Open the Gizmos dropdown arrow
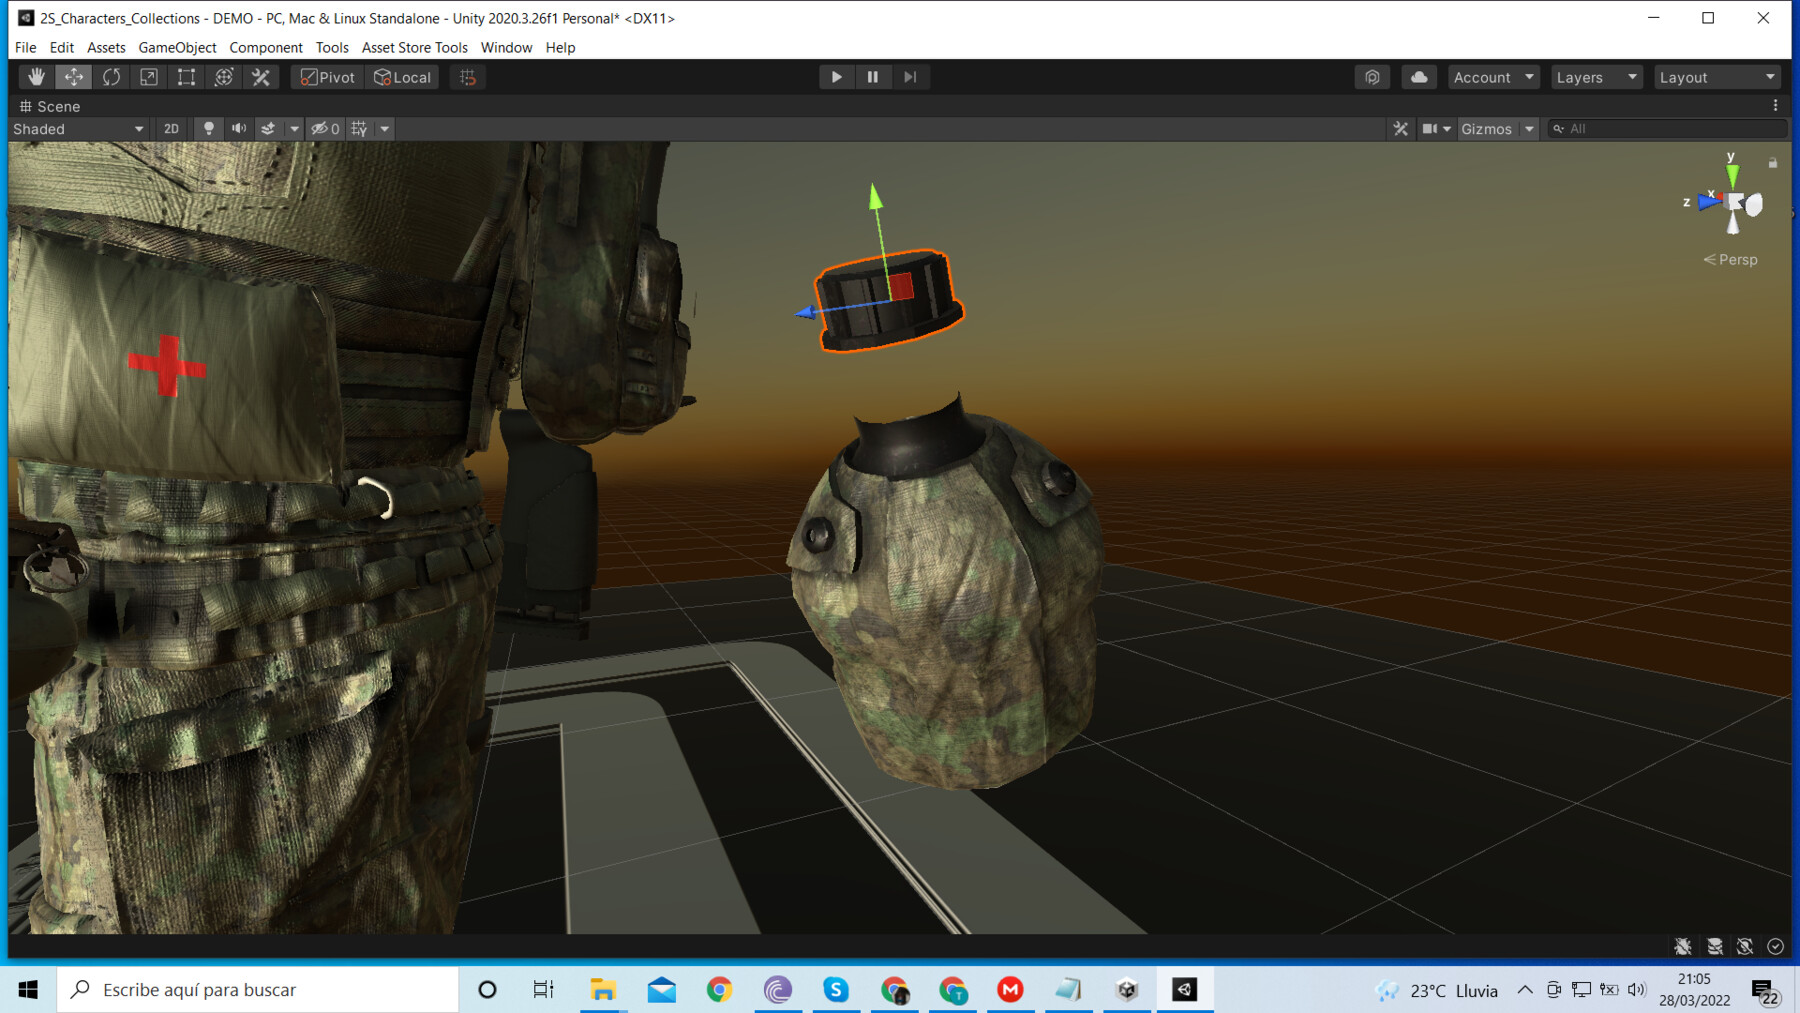 click(x=1529, y=129)
